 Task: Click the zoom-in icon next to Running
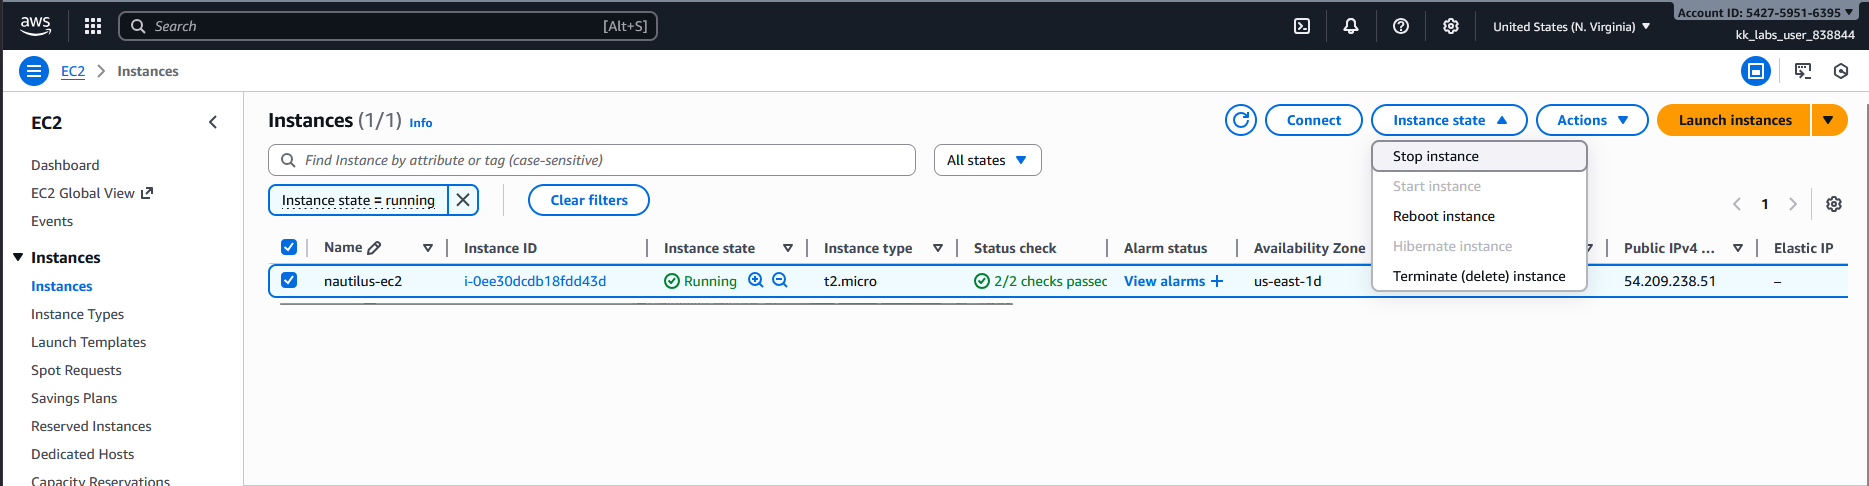click(756, 281)
